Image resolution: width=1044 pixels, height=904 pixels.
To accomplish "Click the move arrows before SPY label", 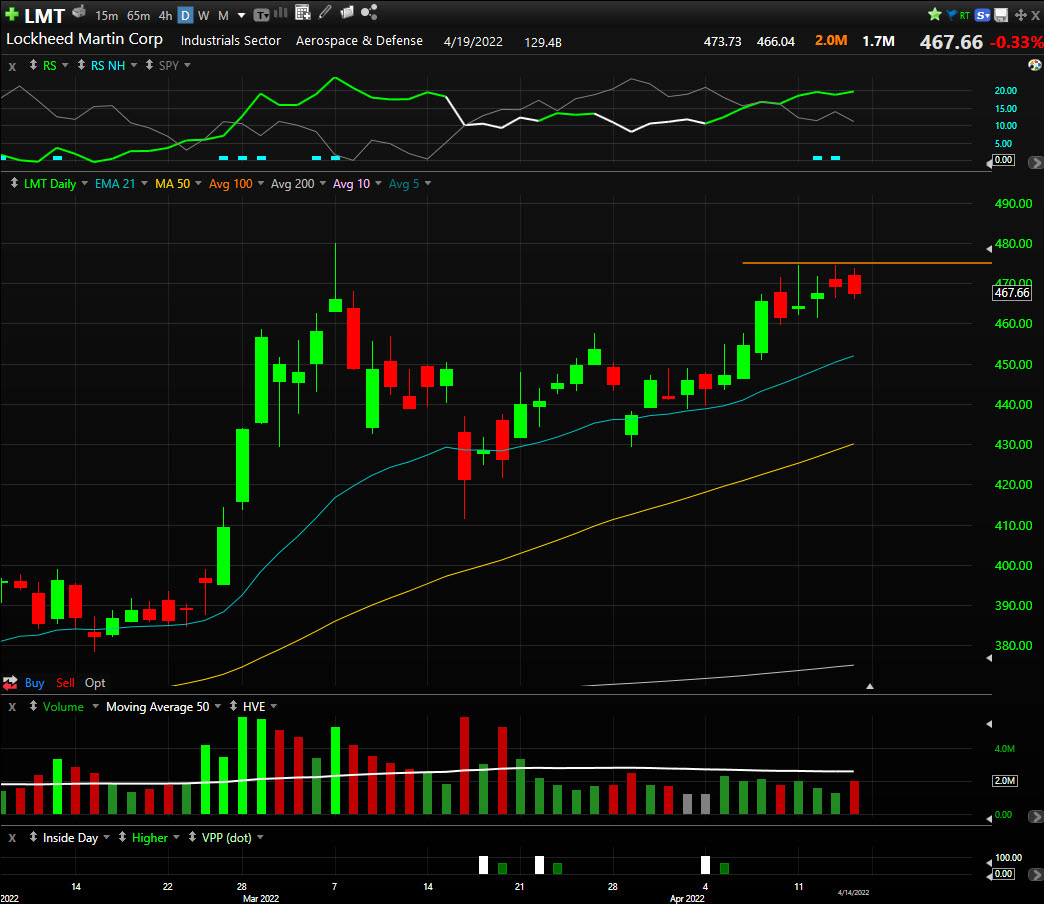I will coord(149,65).
